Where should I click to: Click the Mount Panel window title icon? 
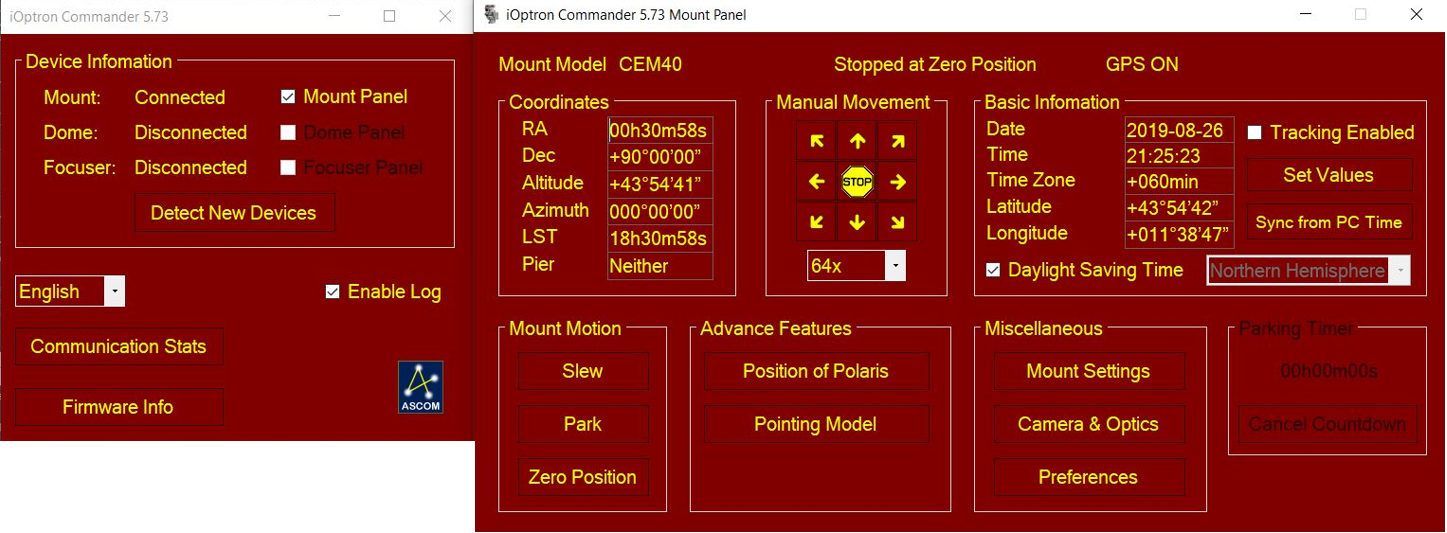pyautogui.click(x=490, y=15)
